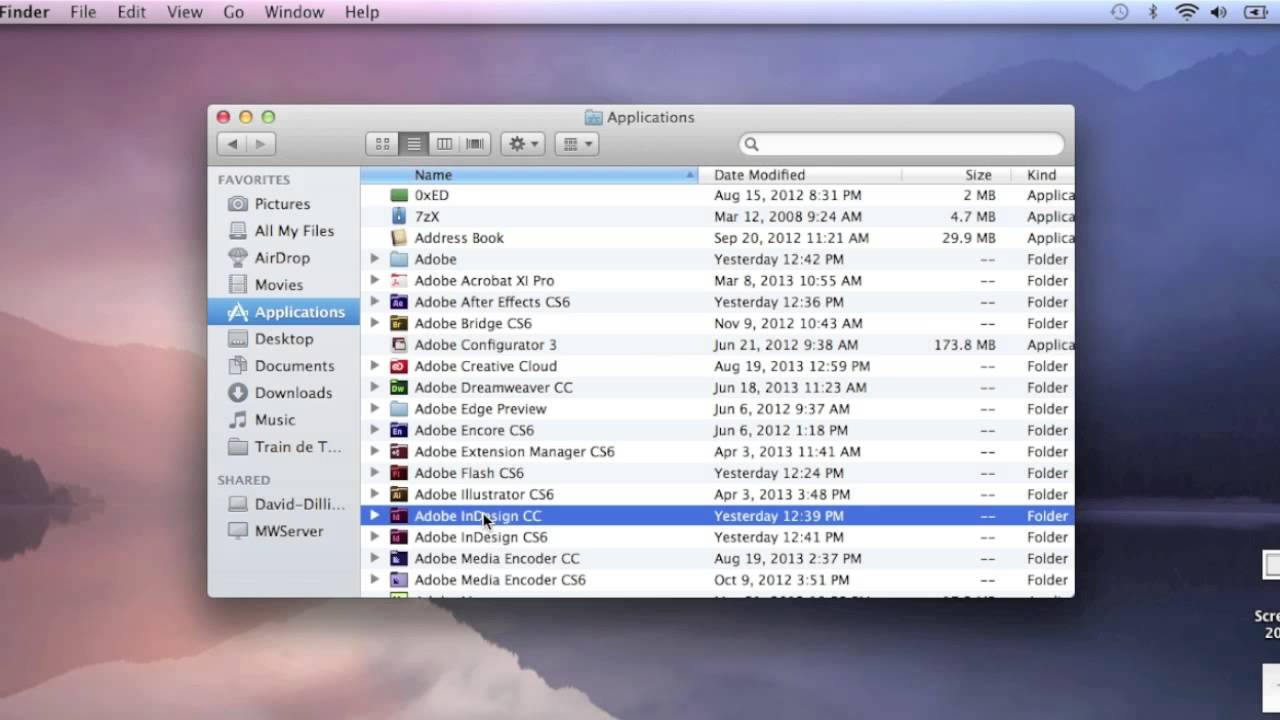Click the volume menu bar icon
Viewport: 1280px width, 720px height.
tap(1218, 12)
